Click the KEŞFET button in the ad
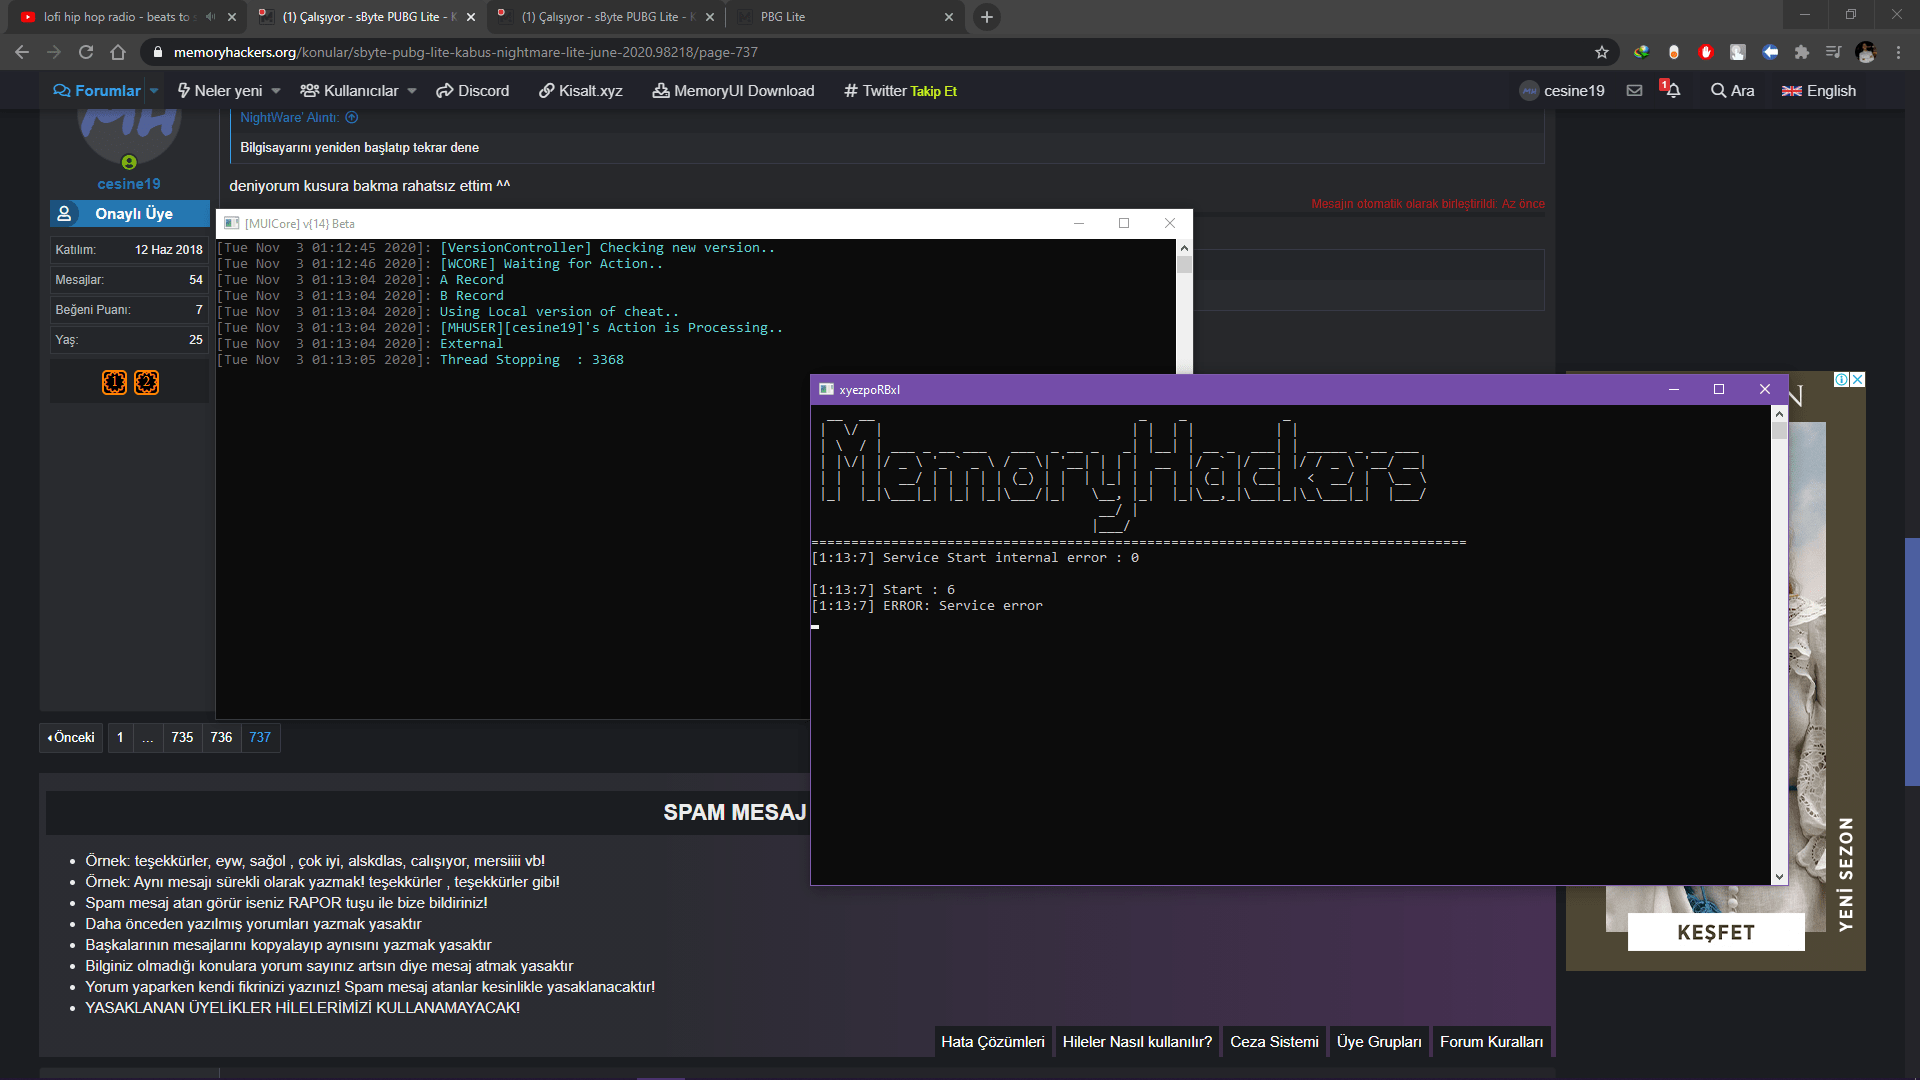This screenshot has height=1080, width=1920. click(1716, 933)
